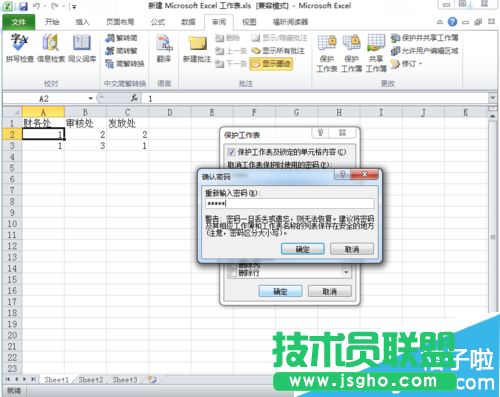This screenshot has height=397, width=500.
Task: Click the Select All corner of the grid
Action: point(12,112)
